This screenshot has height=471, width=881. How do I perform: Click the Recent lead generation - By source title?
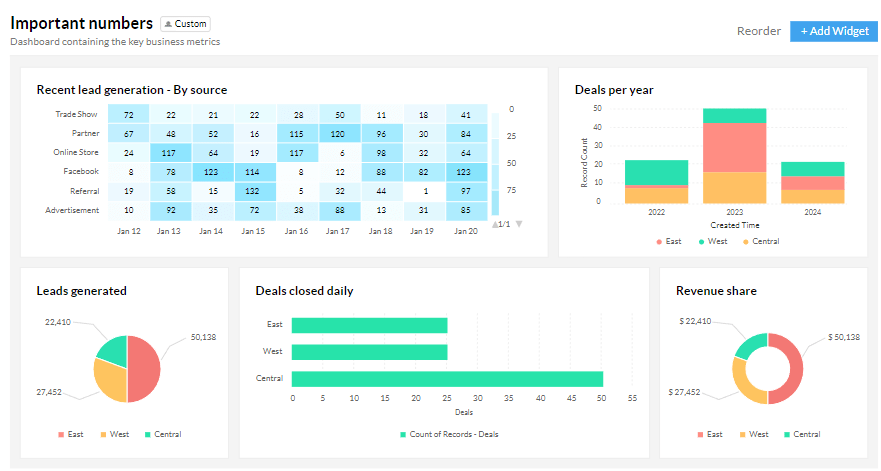coord(132,90)
